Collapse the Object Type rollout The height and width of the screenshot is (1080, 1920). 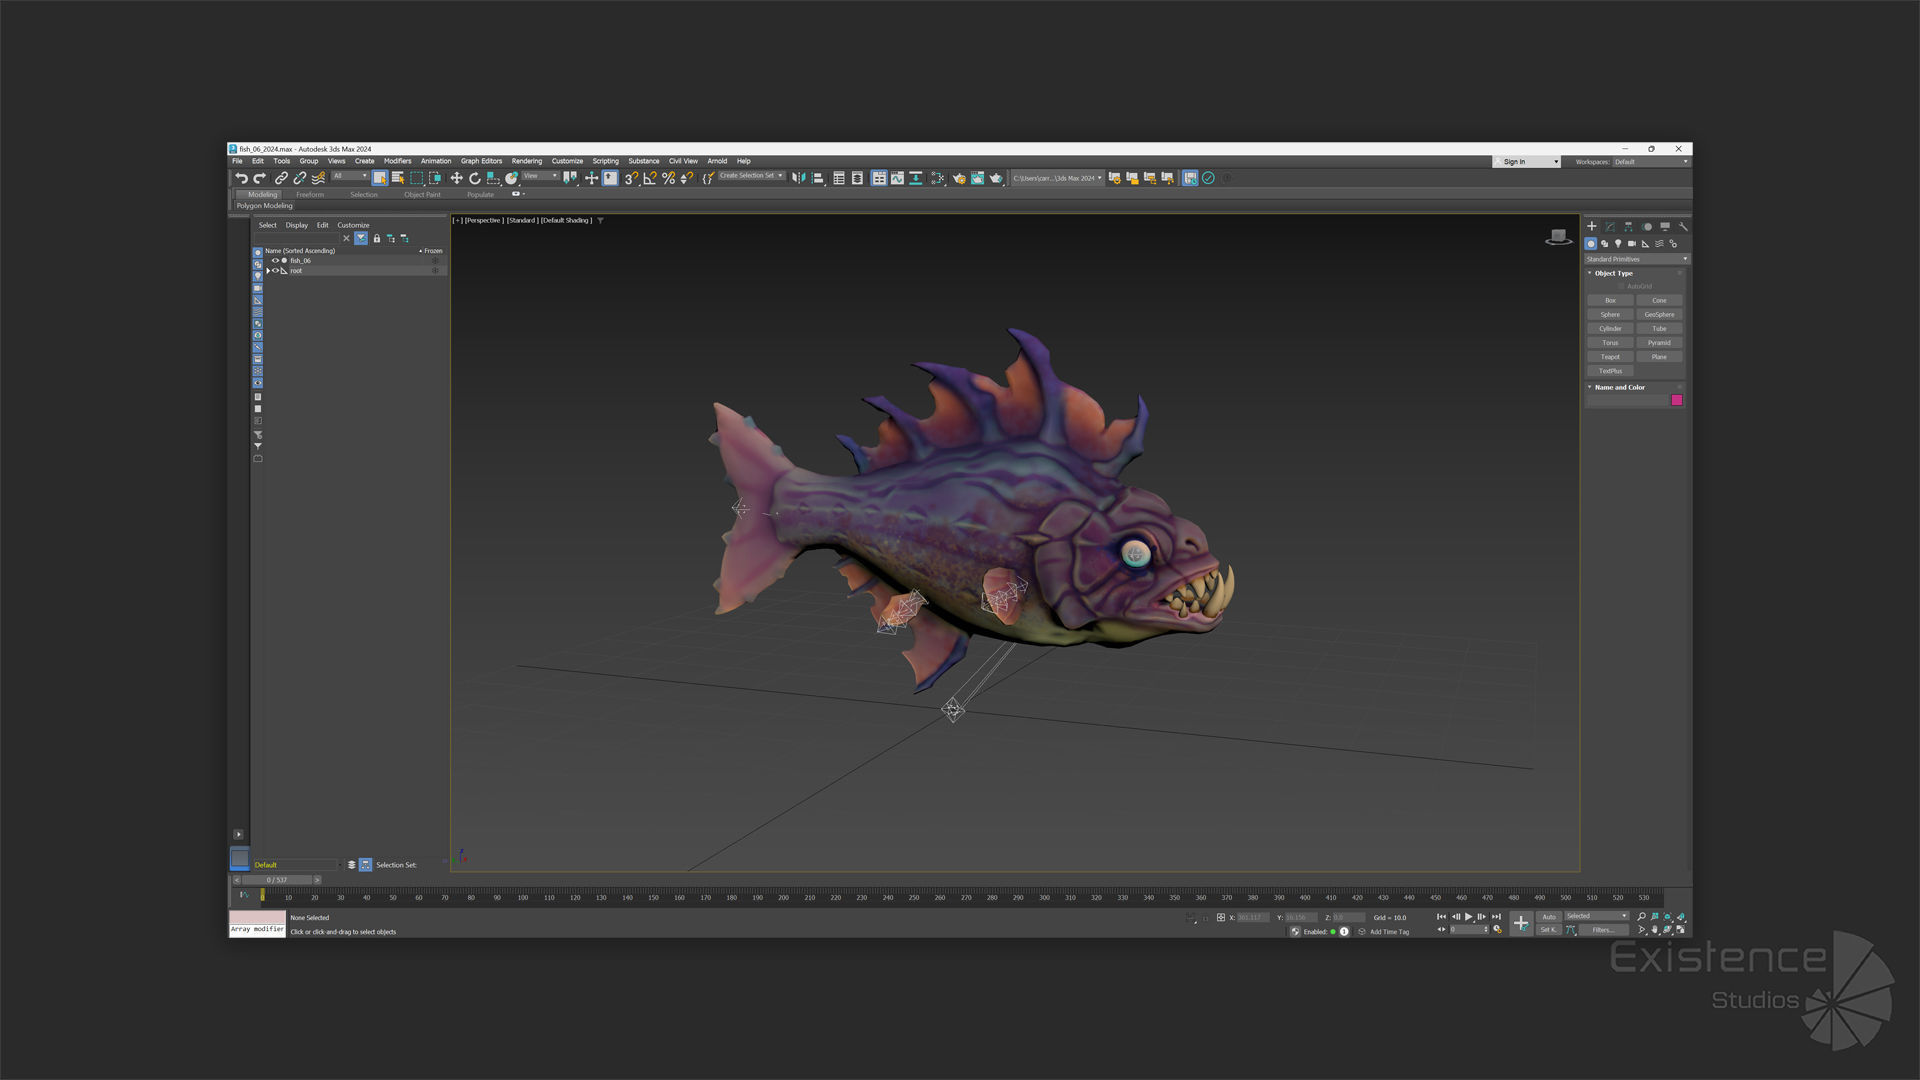coord(1590,273)
